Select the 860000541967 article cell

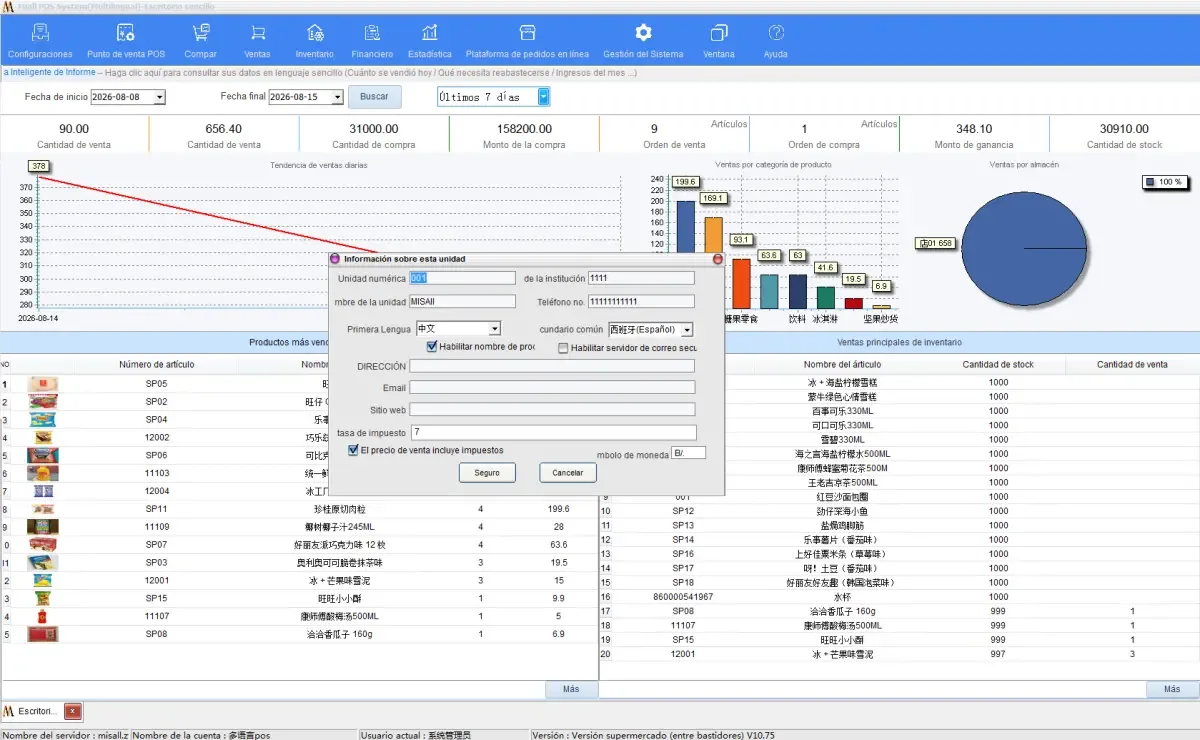pyautogui.click(x=683, y=597)
